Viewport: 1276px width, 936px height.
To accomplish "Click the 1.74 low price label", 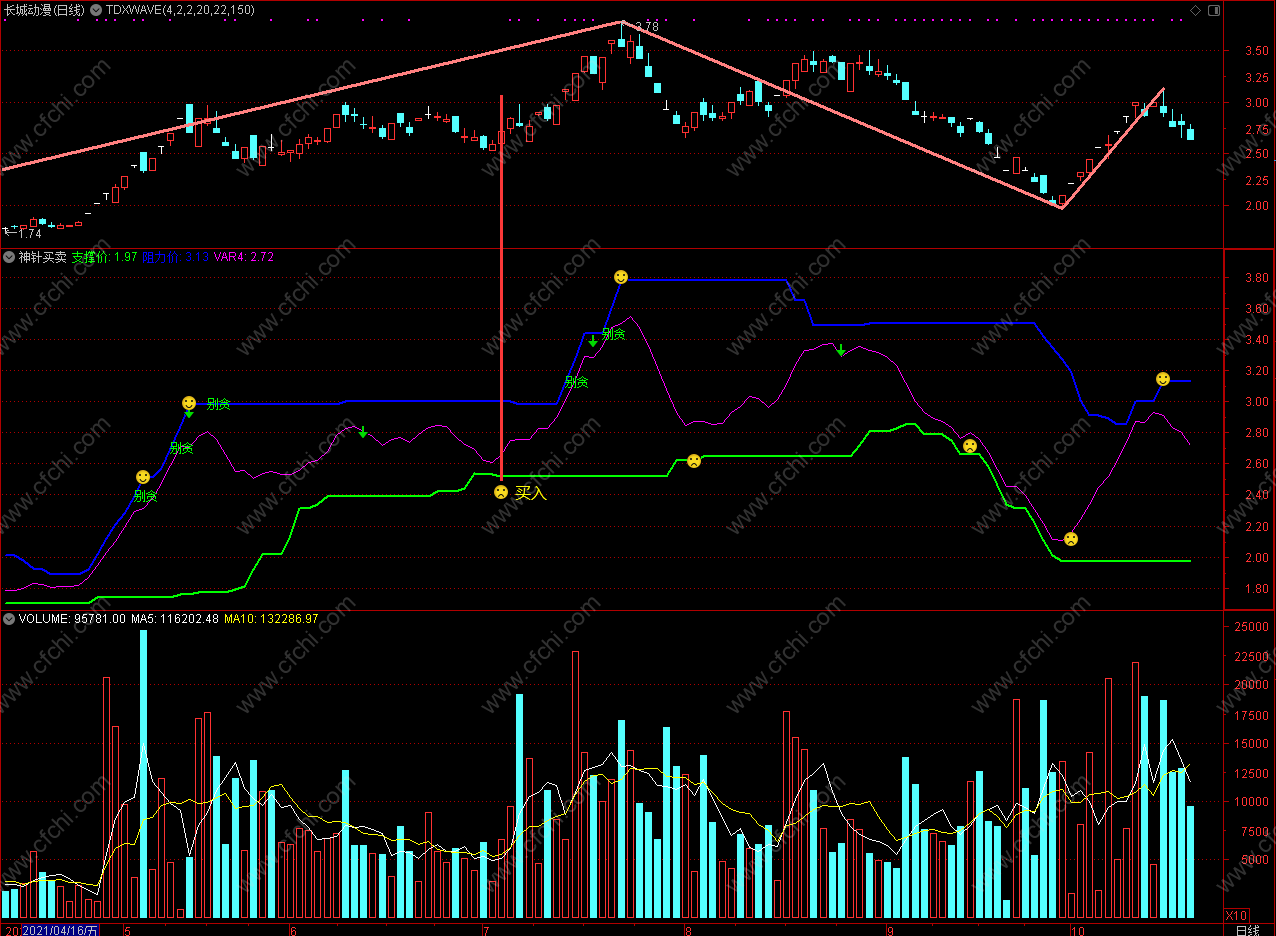I will coord(29,233).
